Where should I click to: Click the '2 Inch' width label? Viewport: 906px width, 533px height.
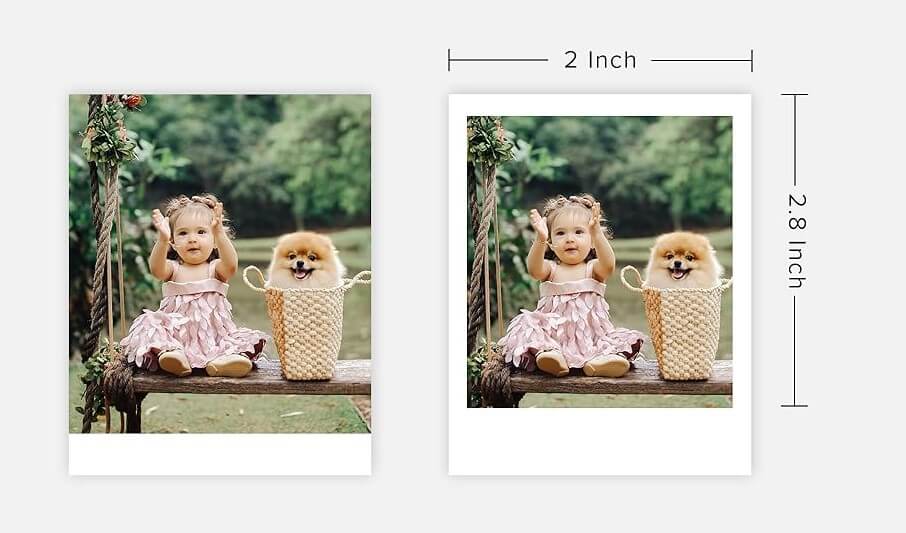click(600, 60)
